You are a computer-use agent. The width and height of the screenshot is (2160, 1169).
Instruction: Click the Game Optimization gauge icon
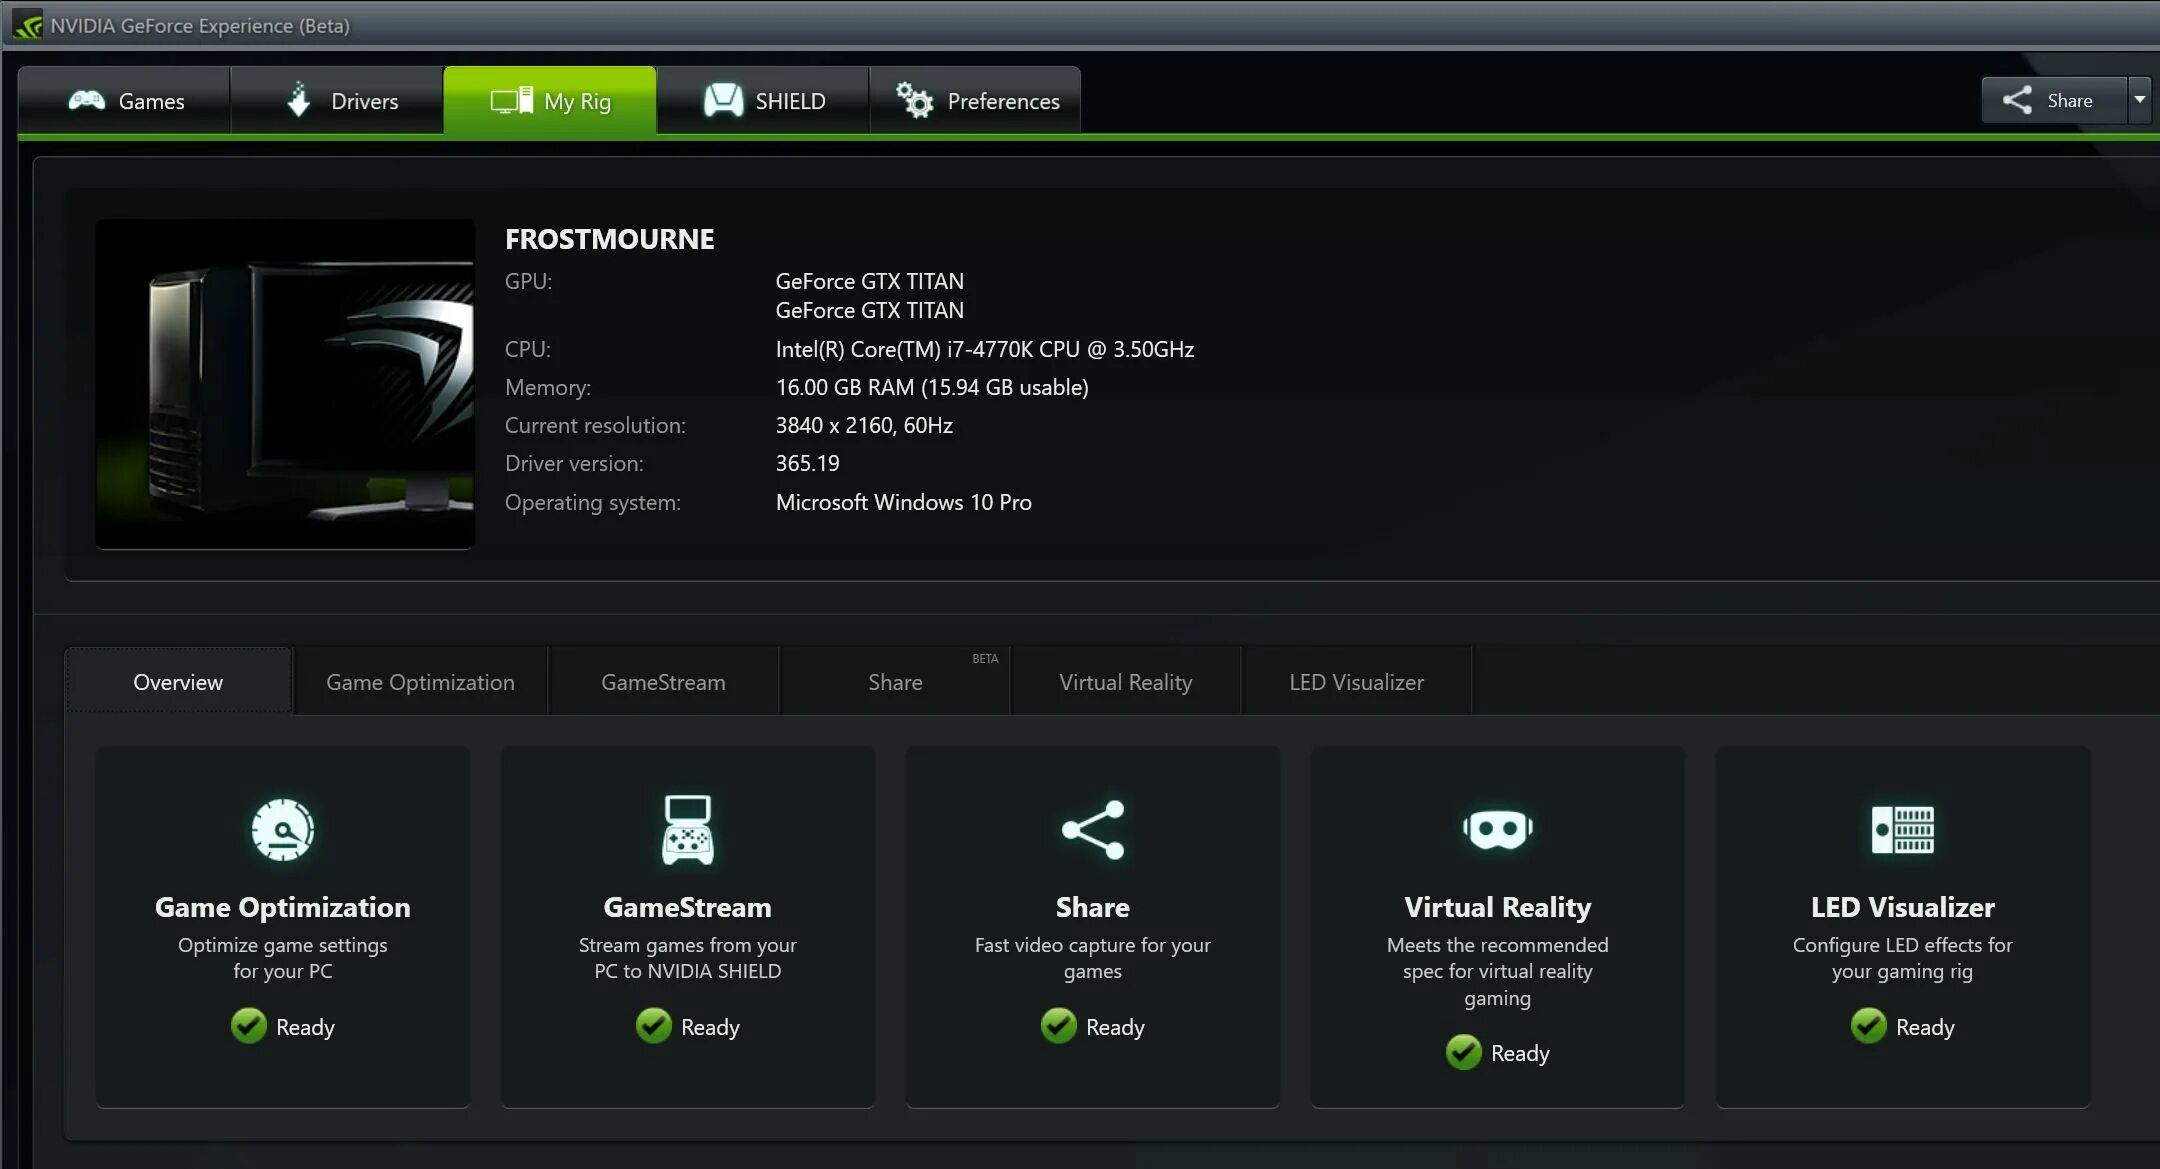(x=282, y=829)
